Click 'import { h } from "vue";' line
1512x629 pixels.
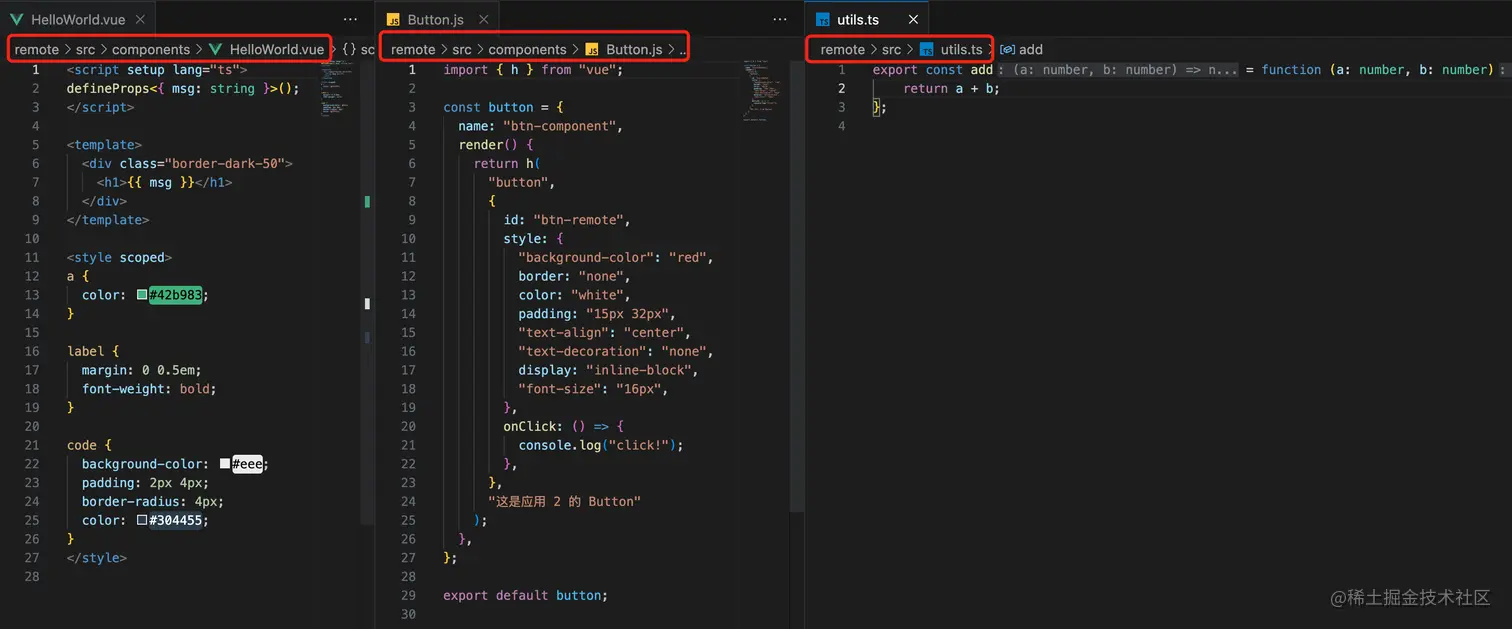click(533, 70)
